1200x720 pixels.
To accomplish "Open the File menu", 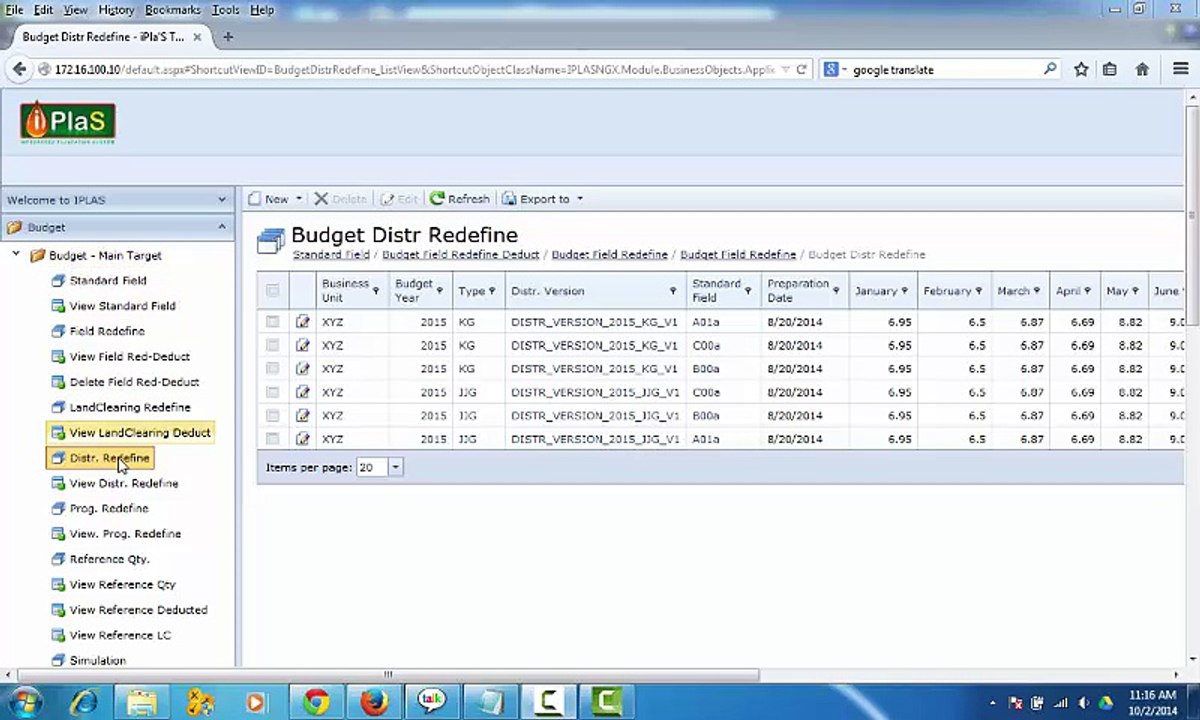I will 14,9.
